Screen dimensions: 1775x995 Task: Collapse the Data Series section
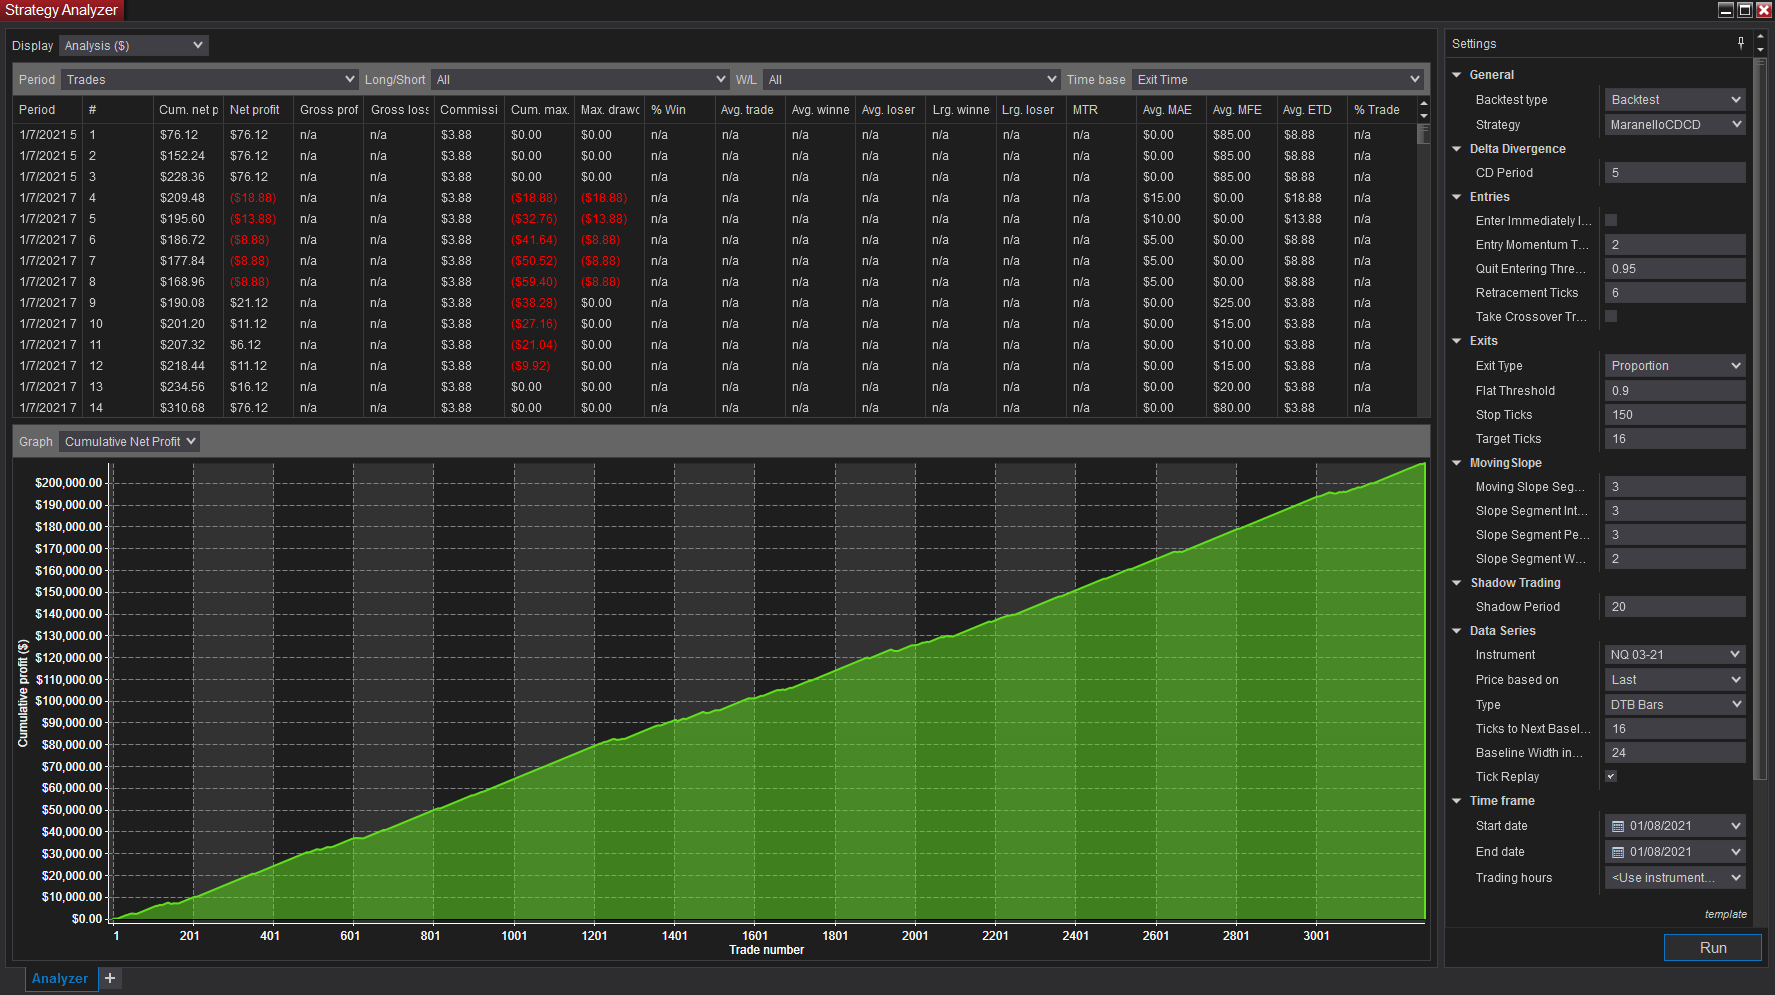click(x=1457, y=631)
